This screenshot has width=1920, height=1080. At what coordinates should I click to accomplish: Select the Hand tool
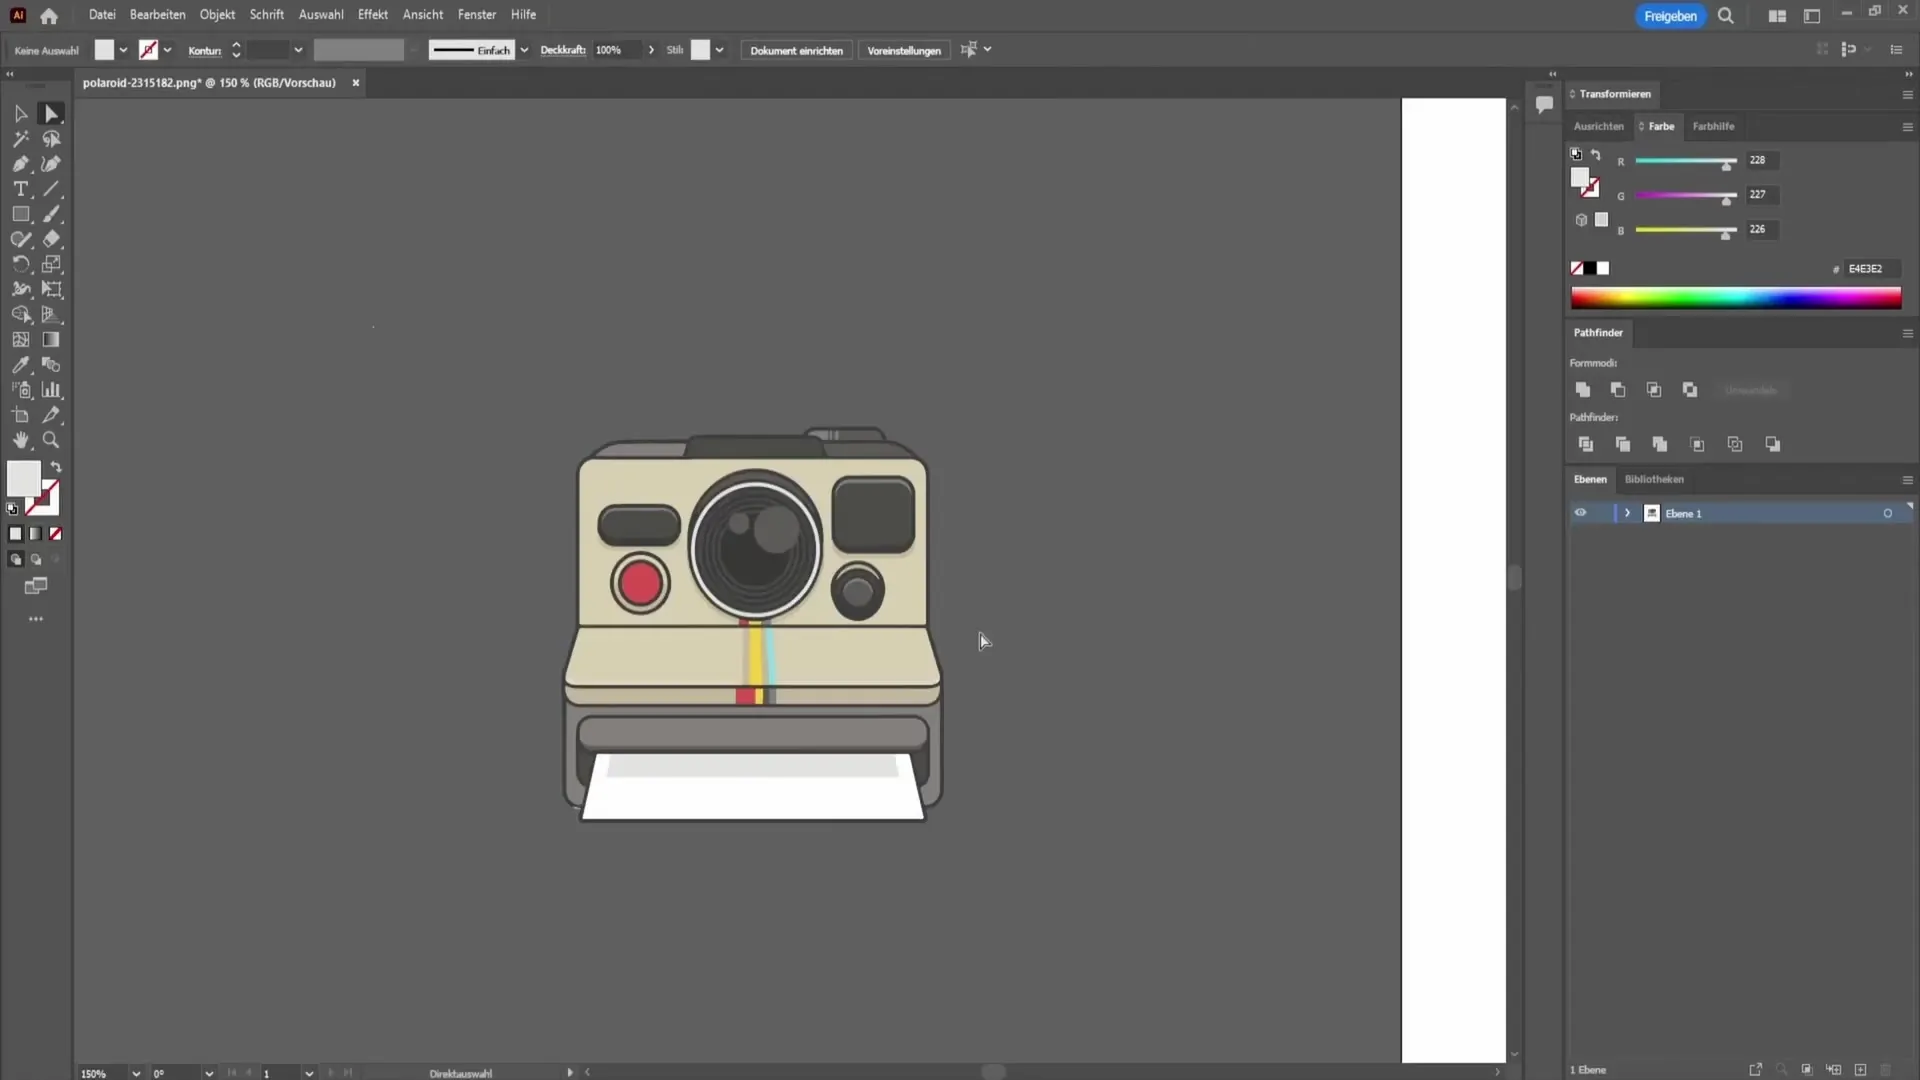click(21, 440)
